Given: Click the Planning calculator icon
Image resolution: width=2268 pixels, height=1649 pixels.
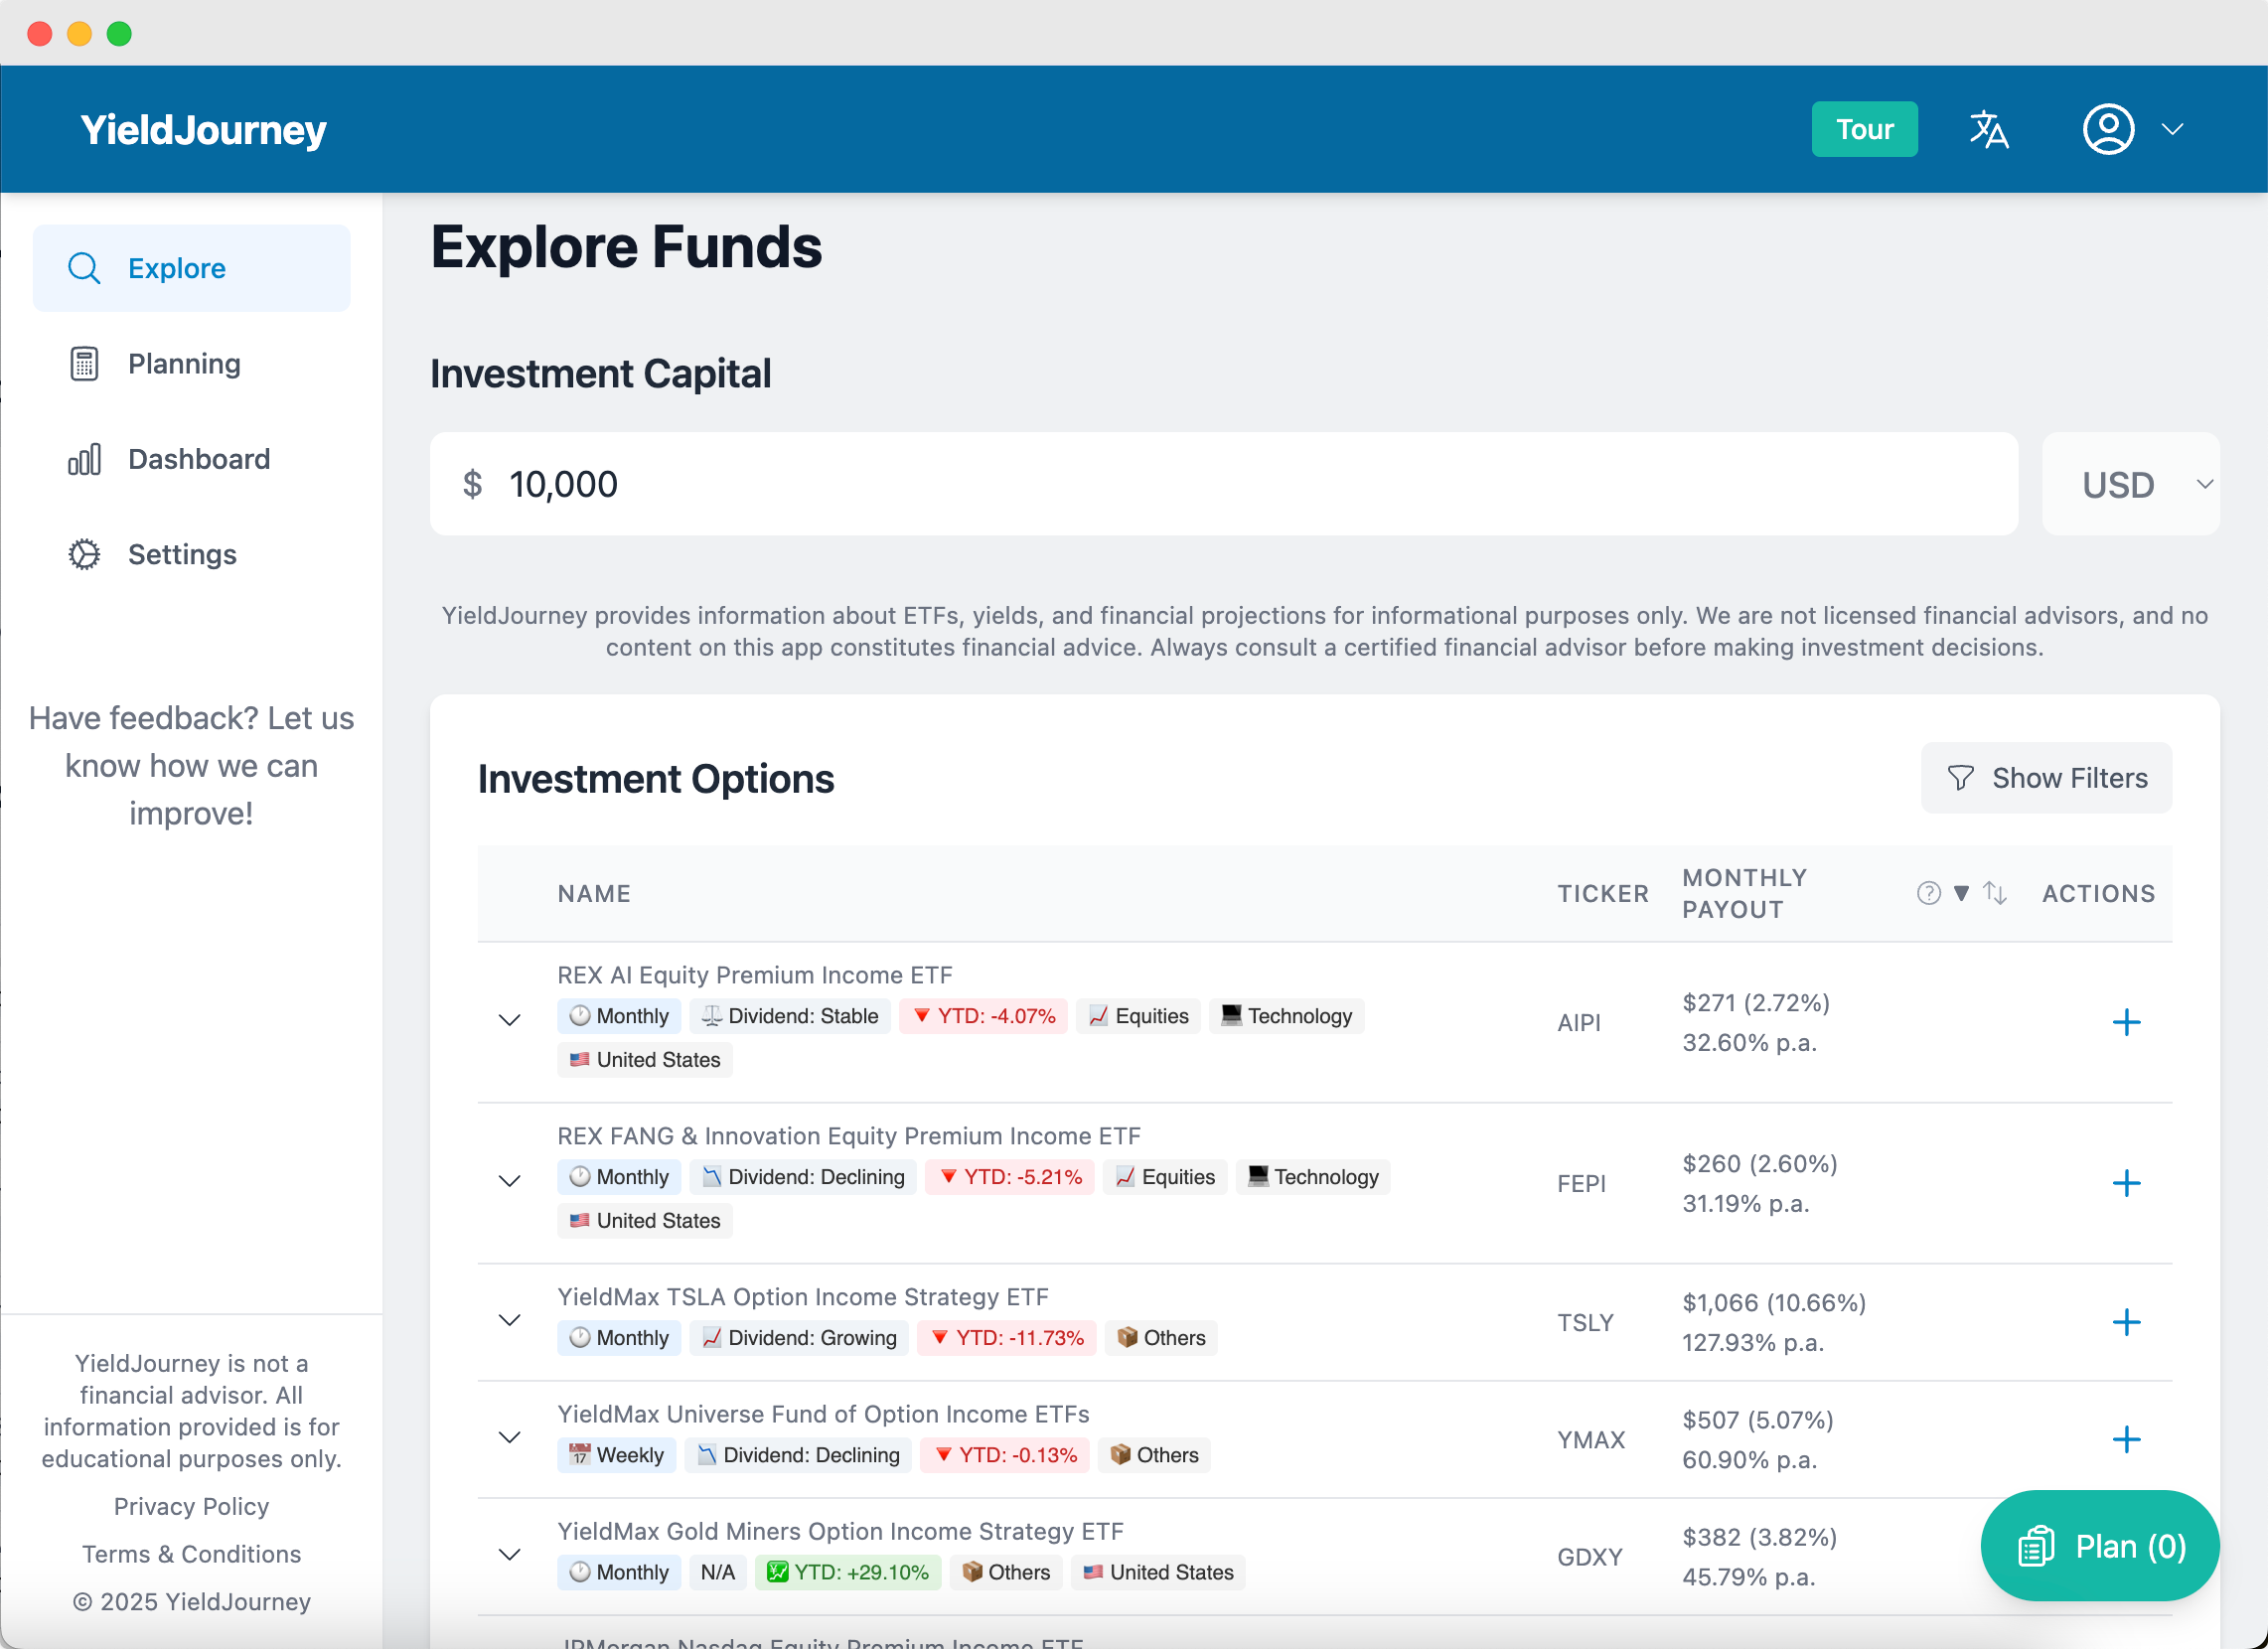Looking at the screenshot, I should 84,364.
